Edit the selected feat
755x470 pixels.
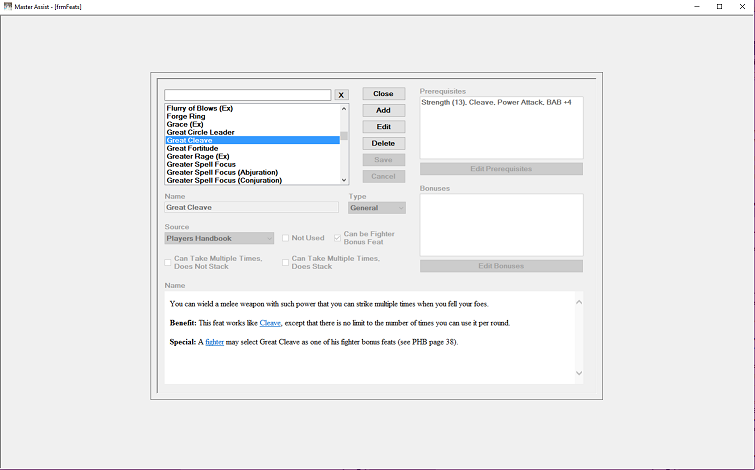(x=383, y=127)
